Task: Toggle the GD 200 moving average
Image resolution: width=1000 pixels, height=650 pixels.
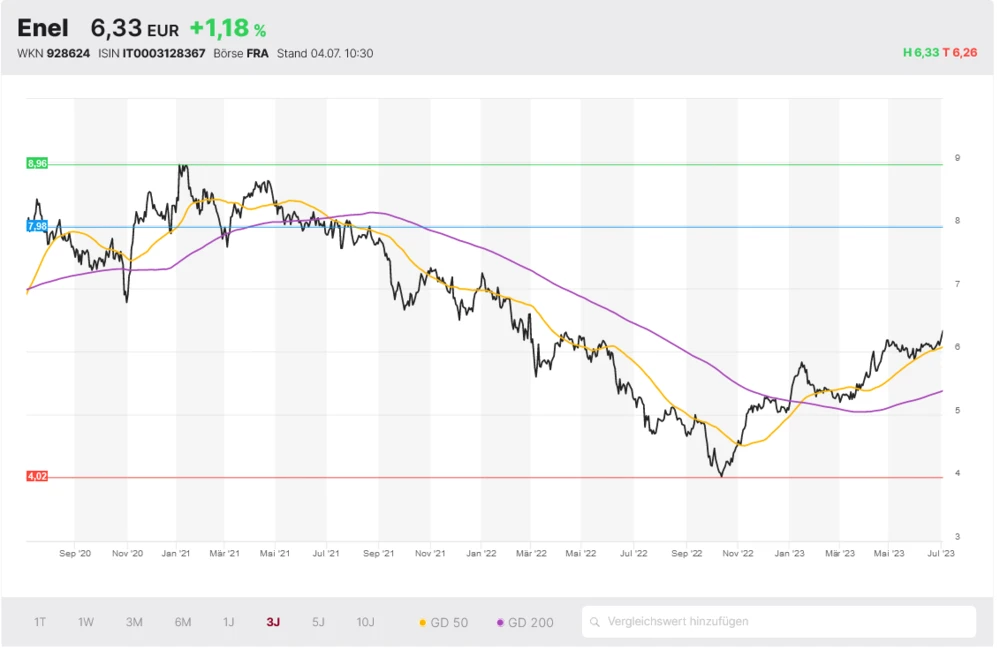Action: [525, 623]
